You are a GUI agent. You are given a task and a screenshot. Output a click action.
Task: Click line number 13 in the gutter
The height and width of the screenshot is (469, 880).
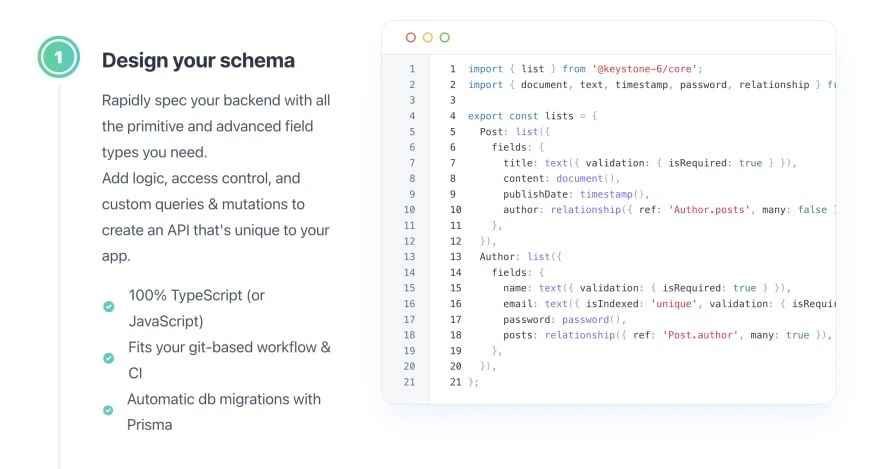409,257
